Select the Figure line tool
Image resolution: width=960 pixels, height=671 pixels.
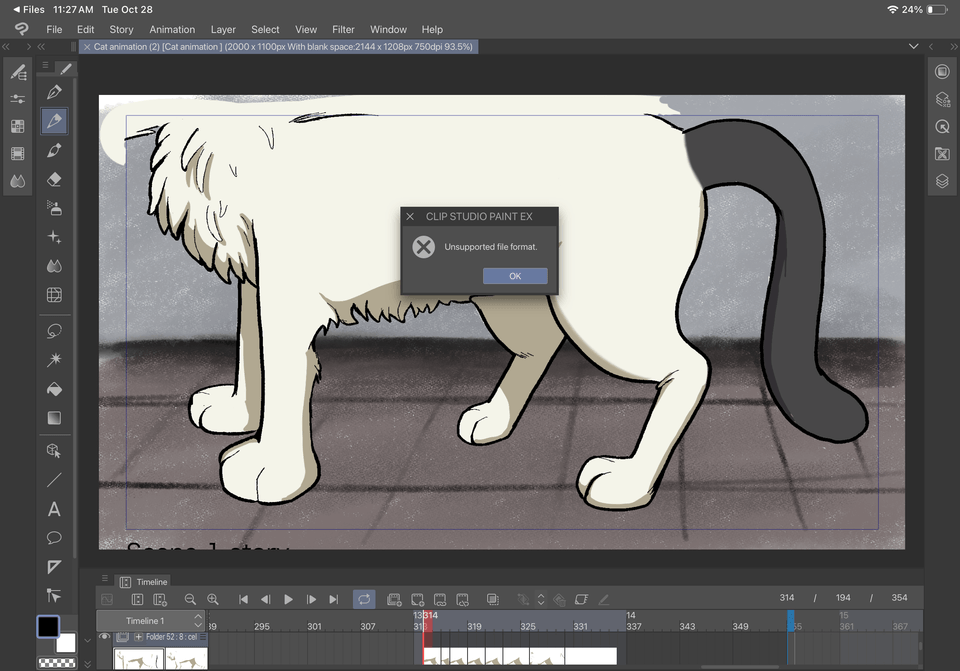[x=54, y=480]
